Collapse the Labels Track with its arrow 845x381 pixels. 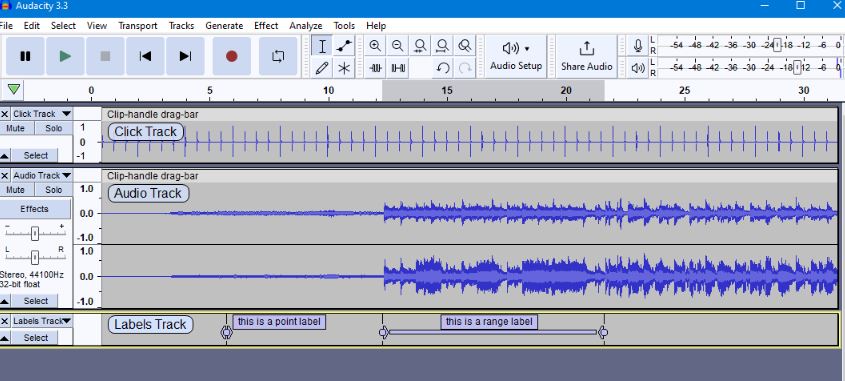[x=4, y=338]
